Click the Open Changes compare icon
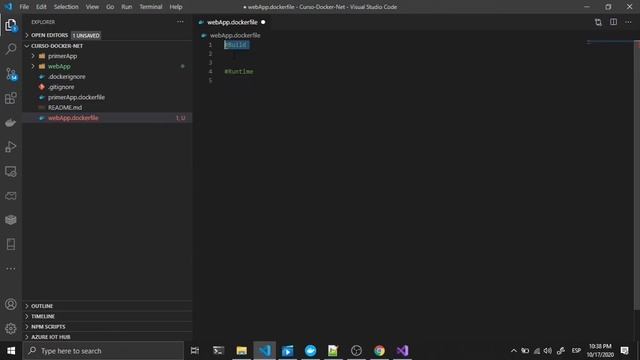The width and height of the screenshot is (640, 360). tap(598, 22)
